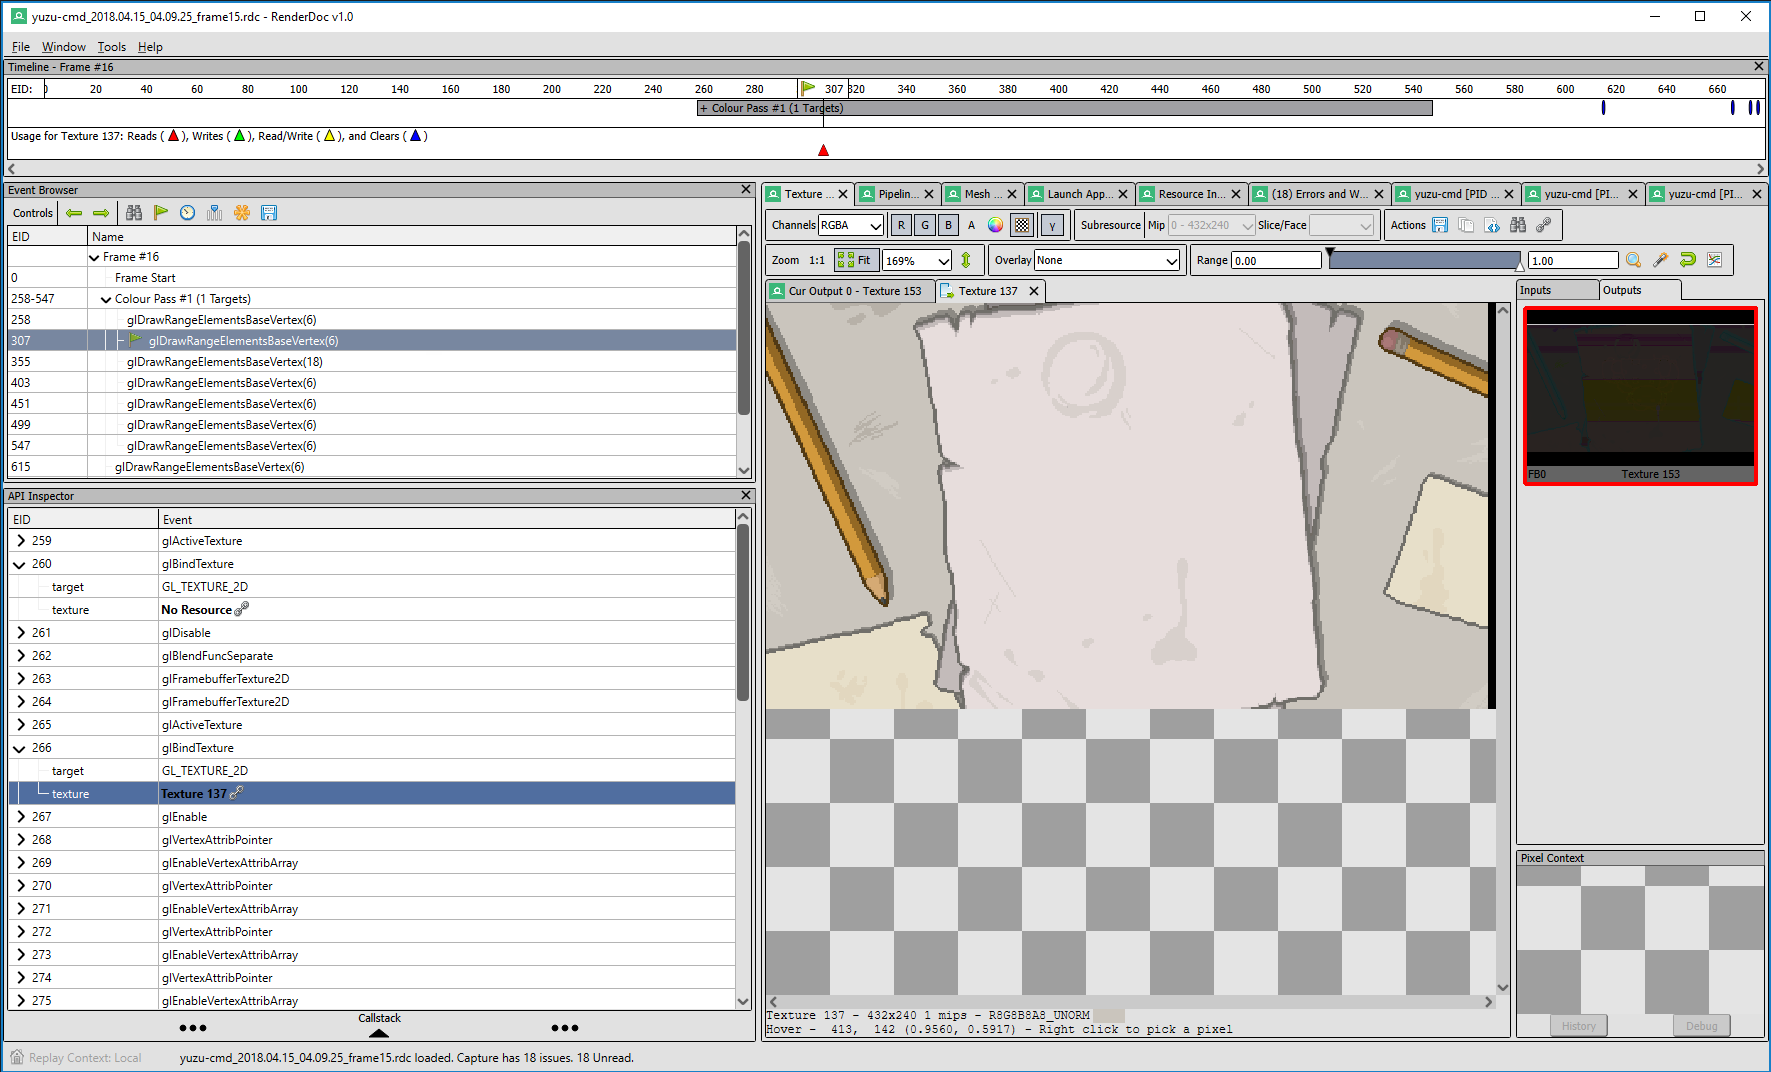Open the Channels RGBA dropdown
Viewport: 1771px width, 1072px height.
(x=851, y=225)
